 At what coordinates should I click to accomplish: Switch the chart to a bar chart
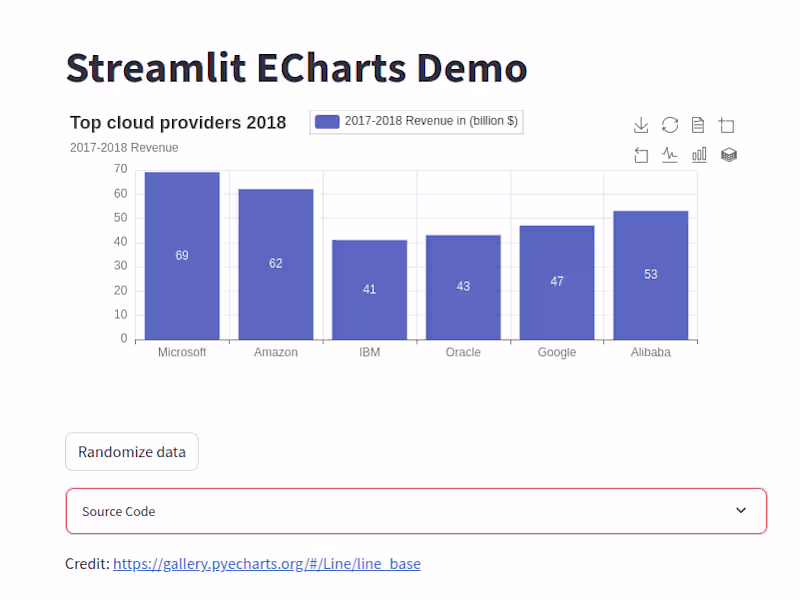698,154
